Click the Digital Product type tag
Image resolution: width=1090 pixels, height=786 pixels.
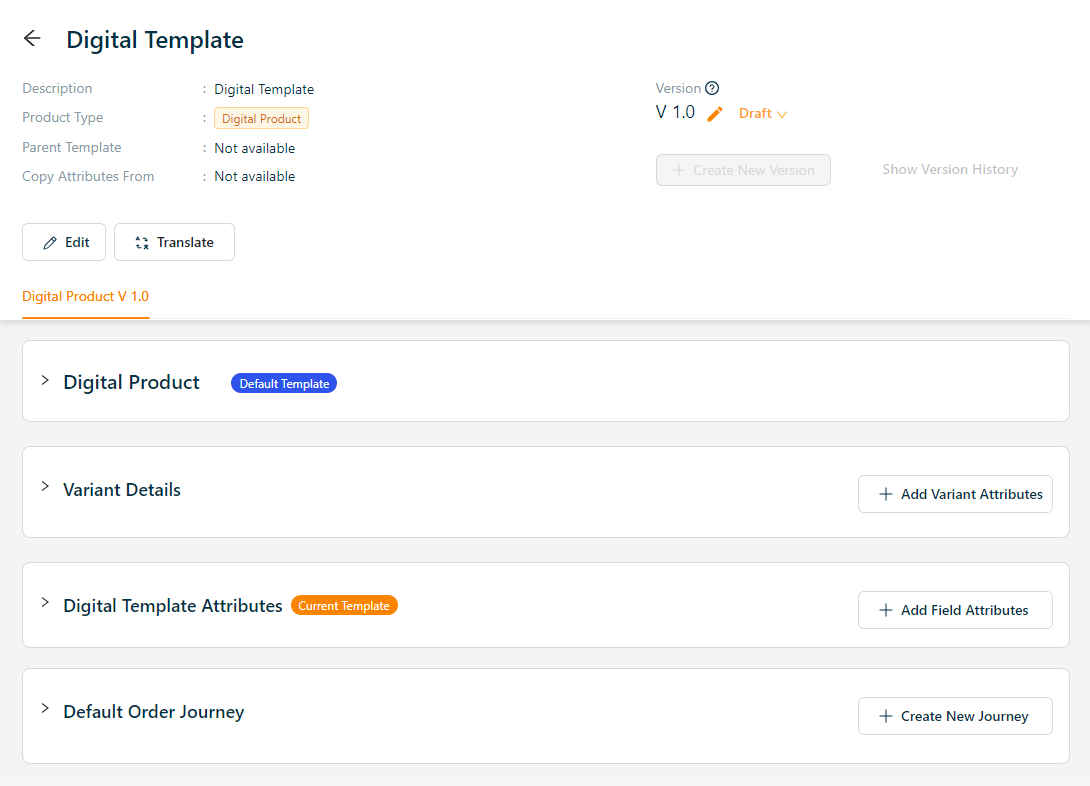tap(261, 119)
